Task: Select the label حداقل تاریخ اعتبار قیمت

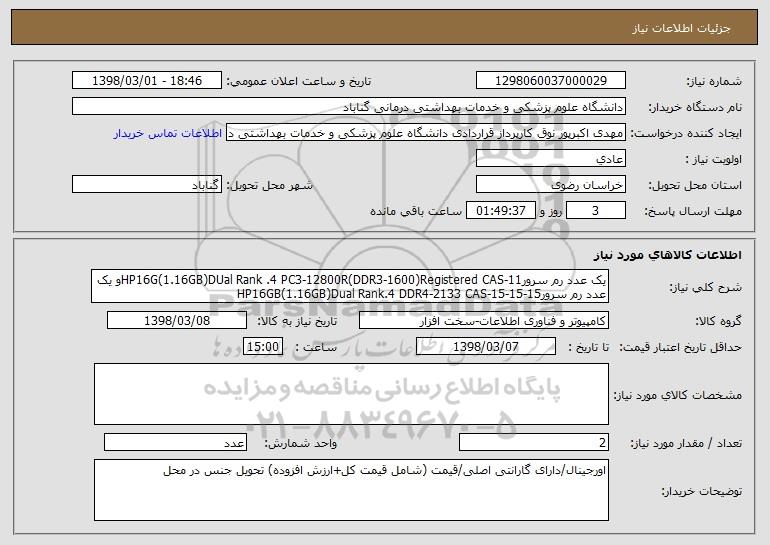Action: pyautogui.click(x=680, y=347)
